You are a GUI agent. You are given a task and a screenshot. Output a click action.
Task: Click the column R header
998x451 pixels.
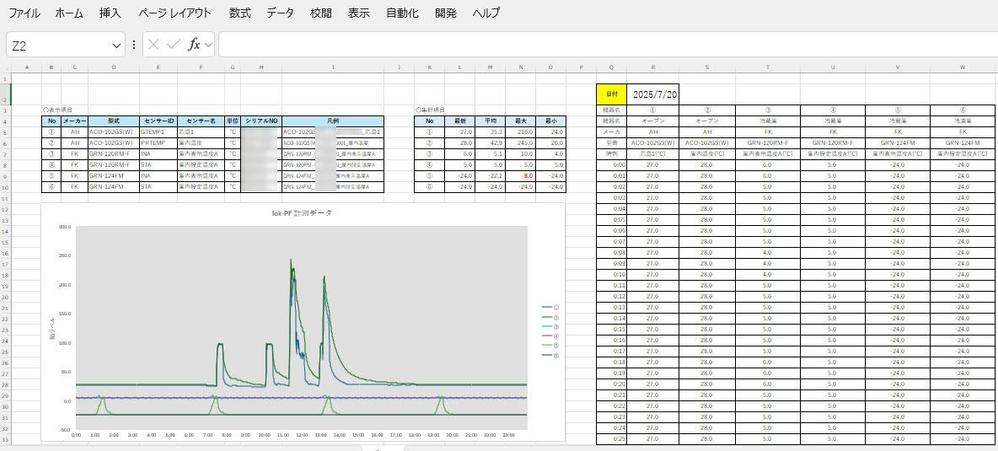tap(653, 67)
